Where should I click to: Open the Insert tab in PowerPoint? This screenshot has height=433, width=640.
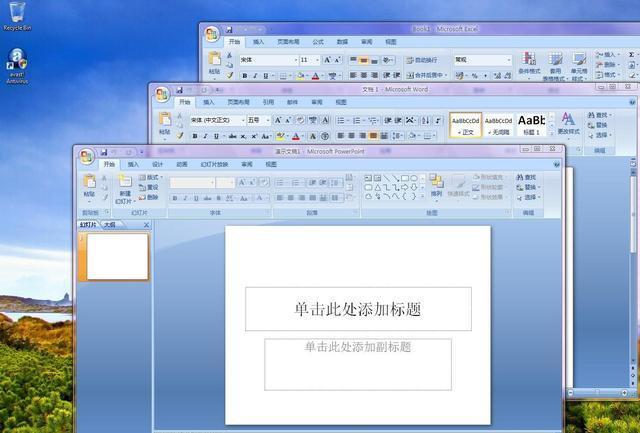133,164
